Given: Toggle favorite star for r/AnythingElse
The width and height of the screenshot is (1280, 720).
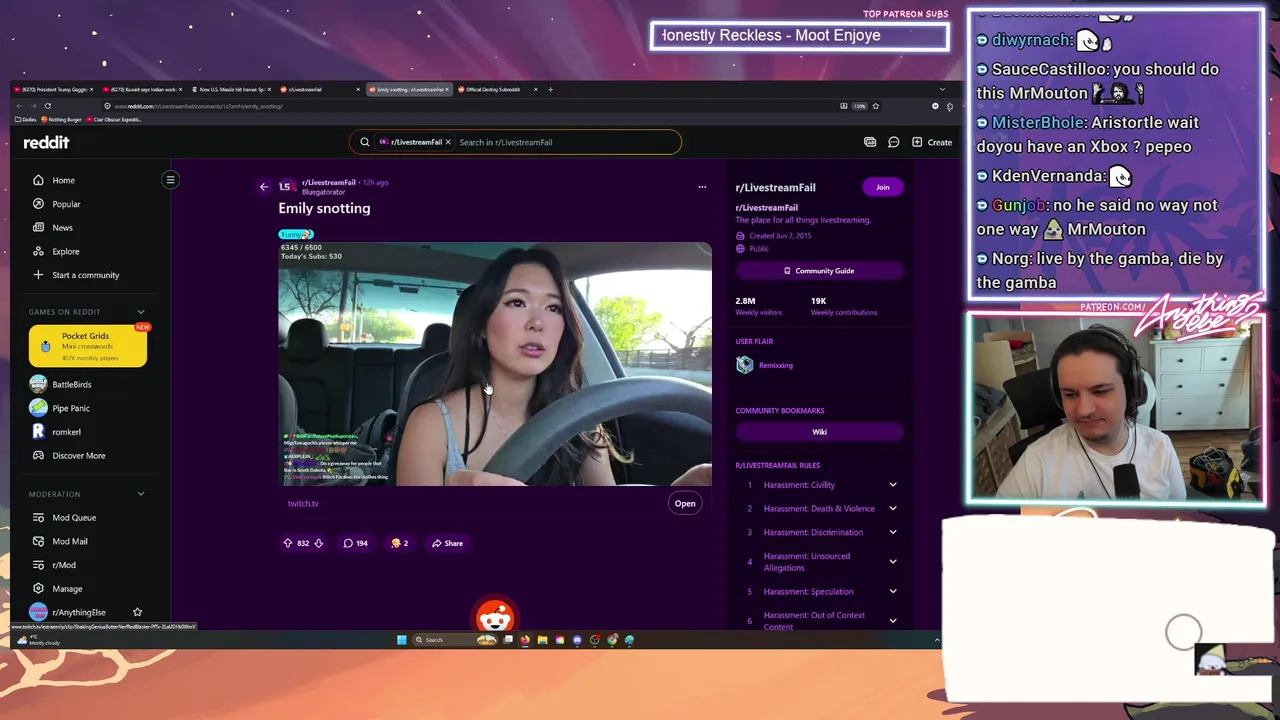Looking at the screenshot, I should click(x=137, y=612).
